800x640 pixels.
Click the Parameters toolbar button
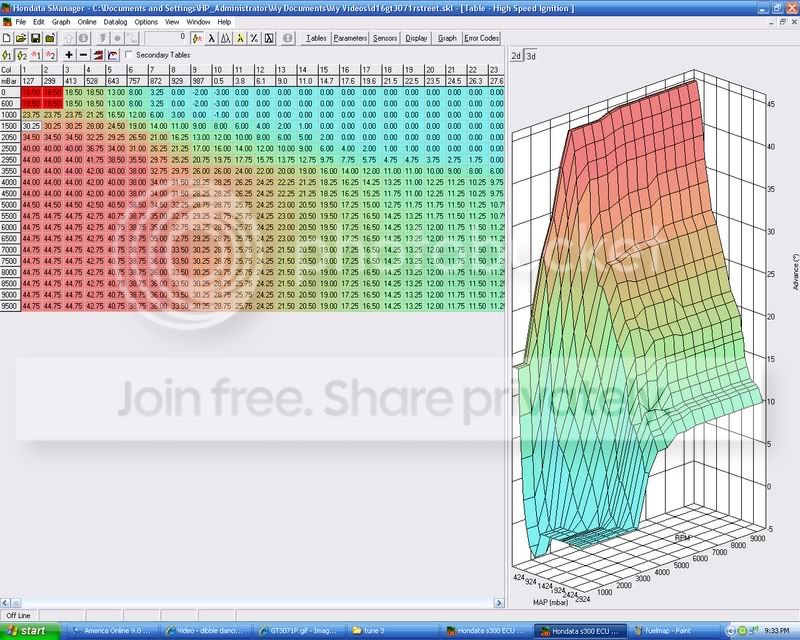tap(350, 38)
